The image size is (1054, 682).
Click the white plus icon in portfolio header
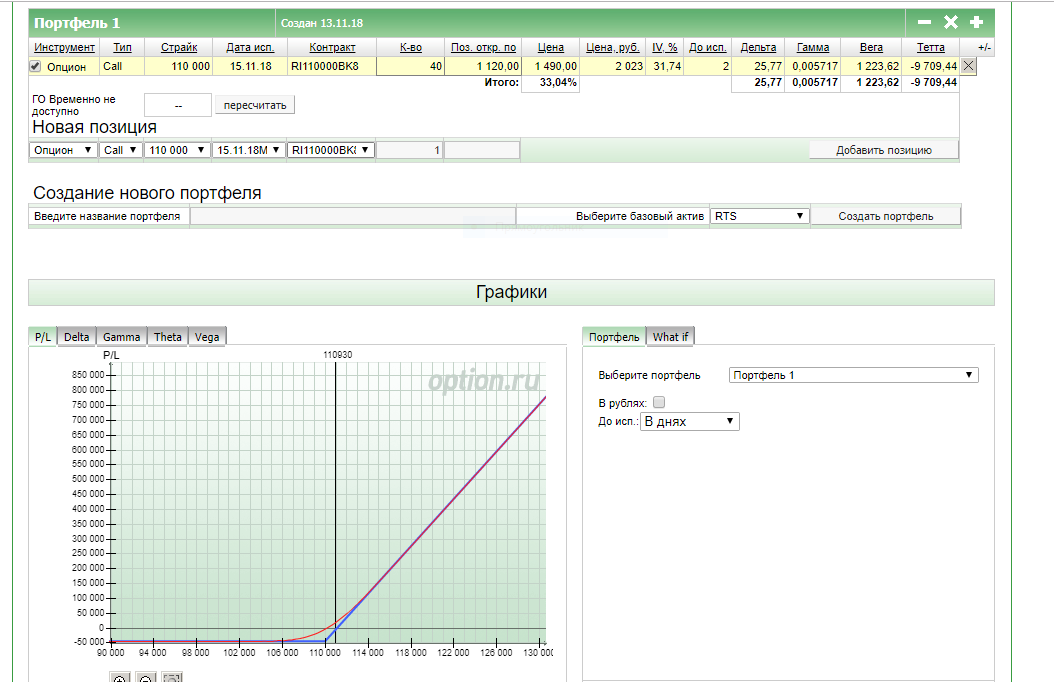pos(977,22)
